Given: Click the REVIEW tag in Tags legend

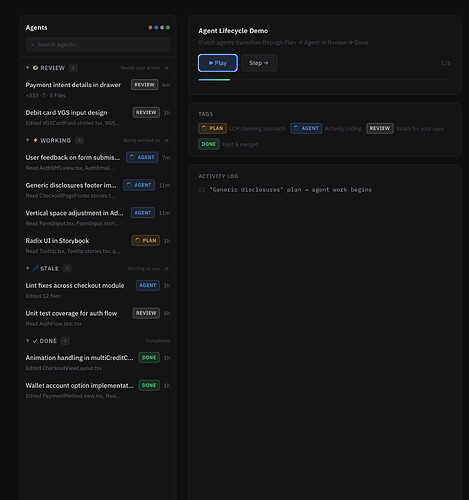Looking at the screenshot, I should click(x=380, y=128).
